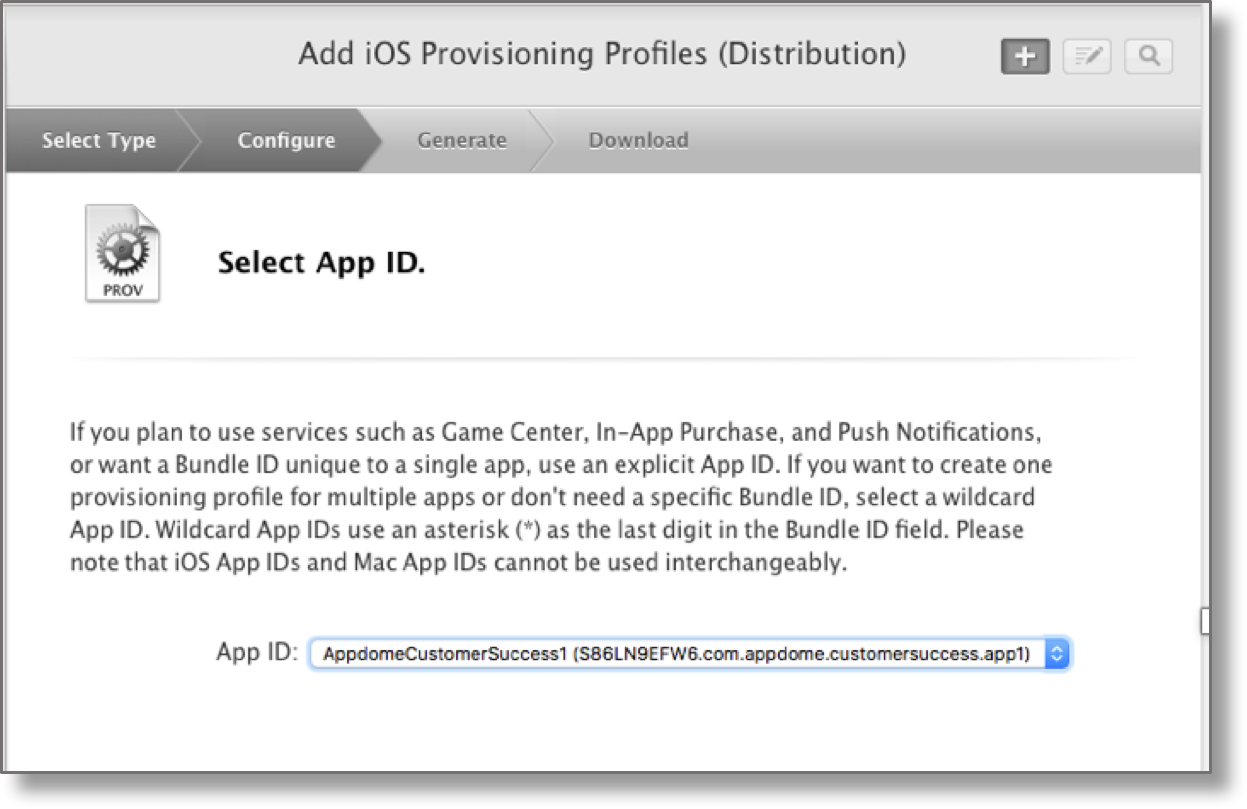Click the blue arrows on App ID selector
The height and width of the screenshot is (809, 1247).
click(x=1057, y=654)
